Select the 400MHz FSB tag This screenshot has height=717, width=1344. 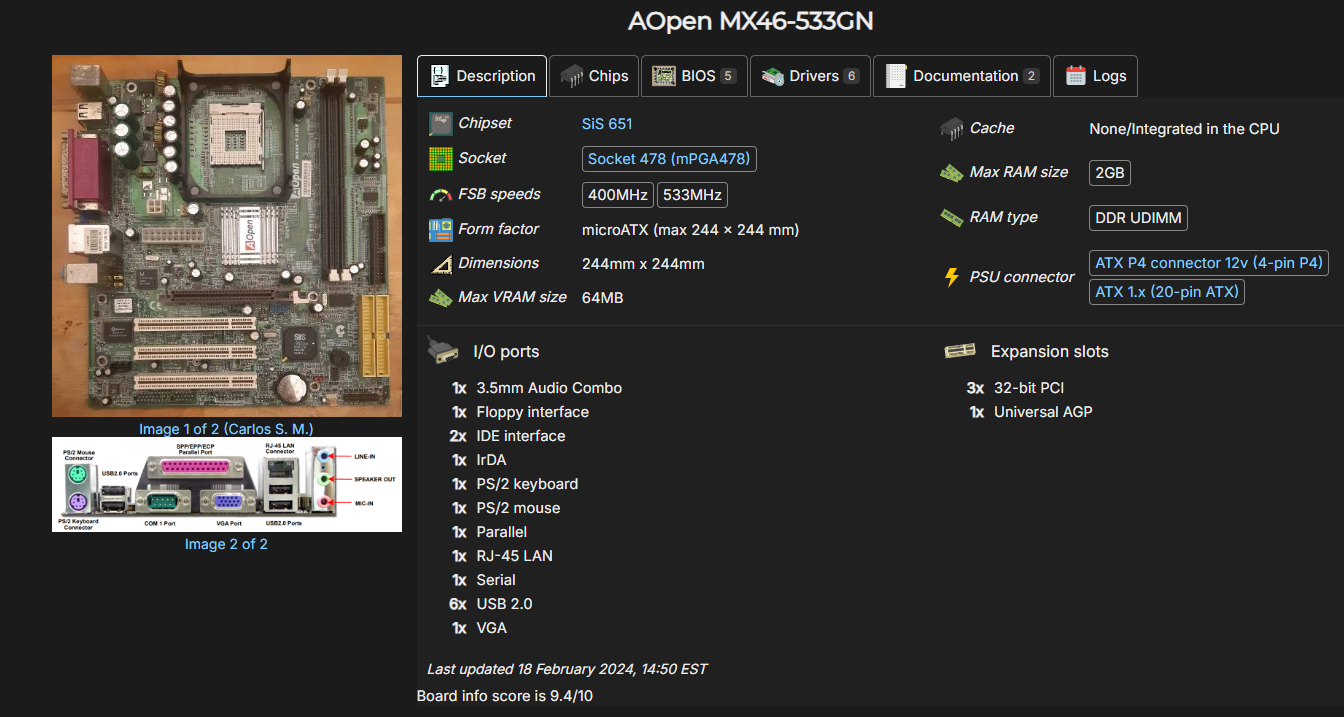pos(618,194)
